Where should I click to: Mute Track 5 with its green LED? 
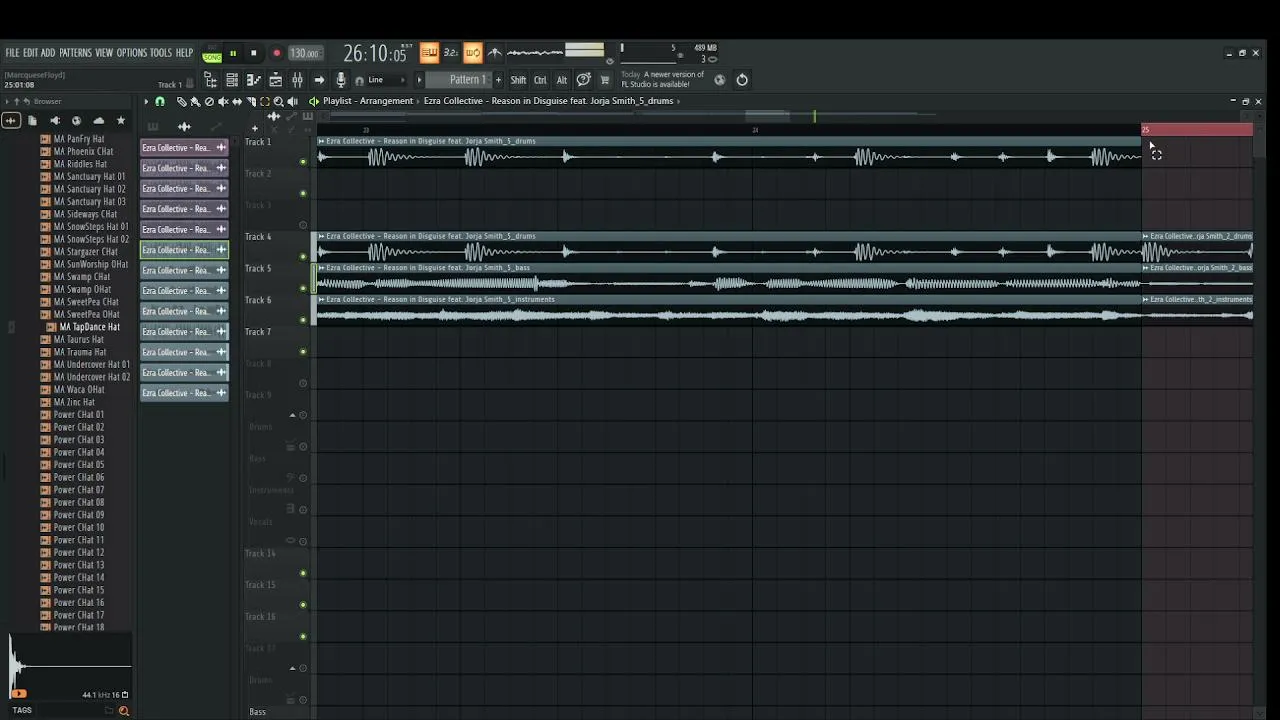click(303, 289)
